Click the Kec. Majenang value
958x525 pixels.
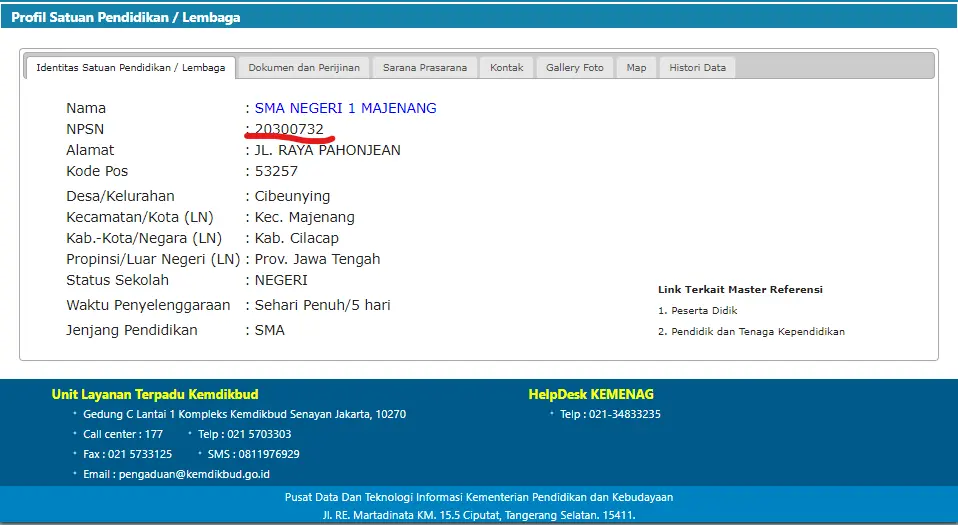tap(304, 217)
